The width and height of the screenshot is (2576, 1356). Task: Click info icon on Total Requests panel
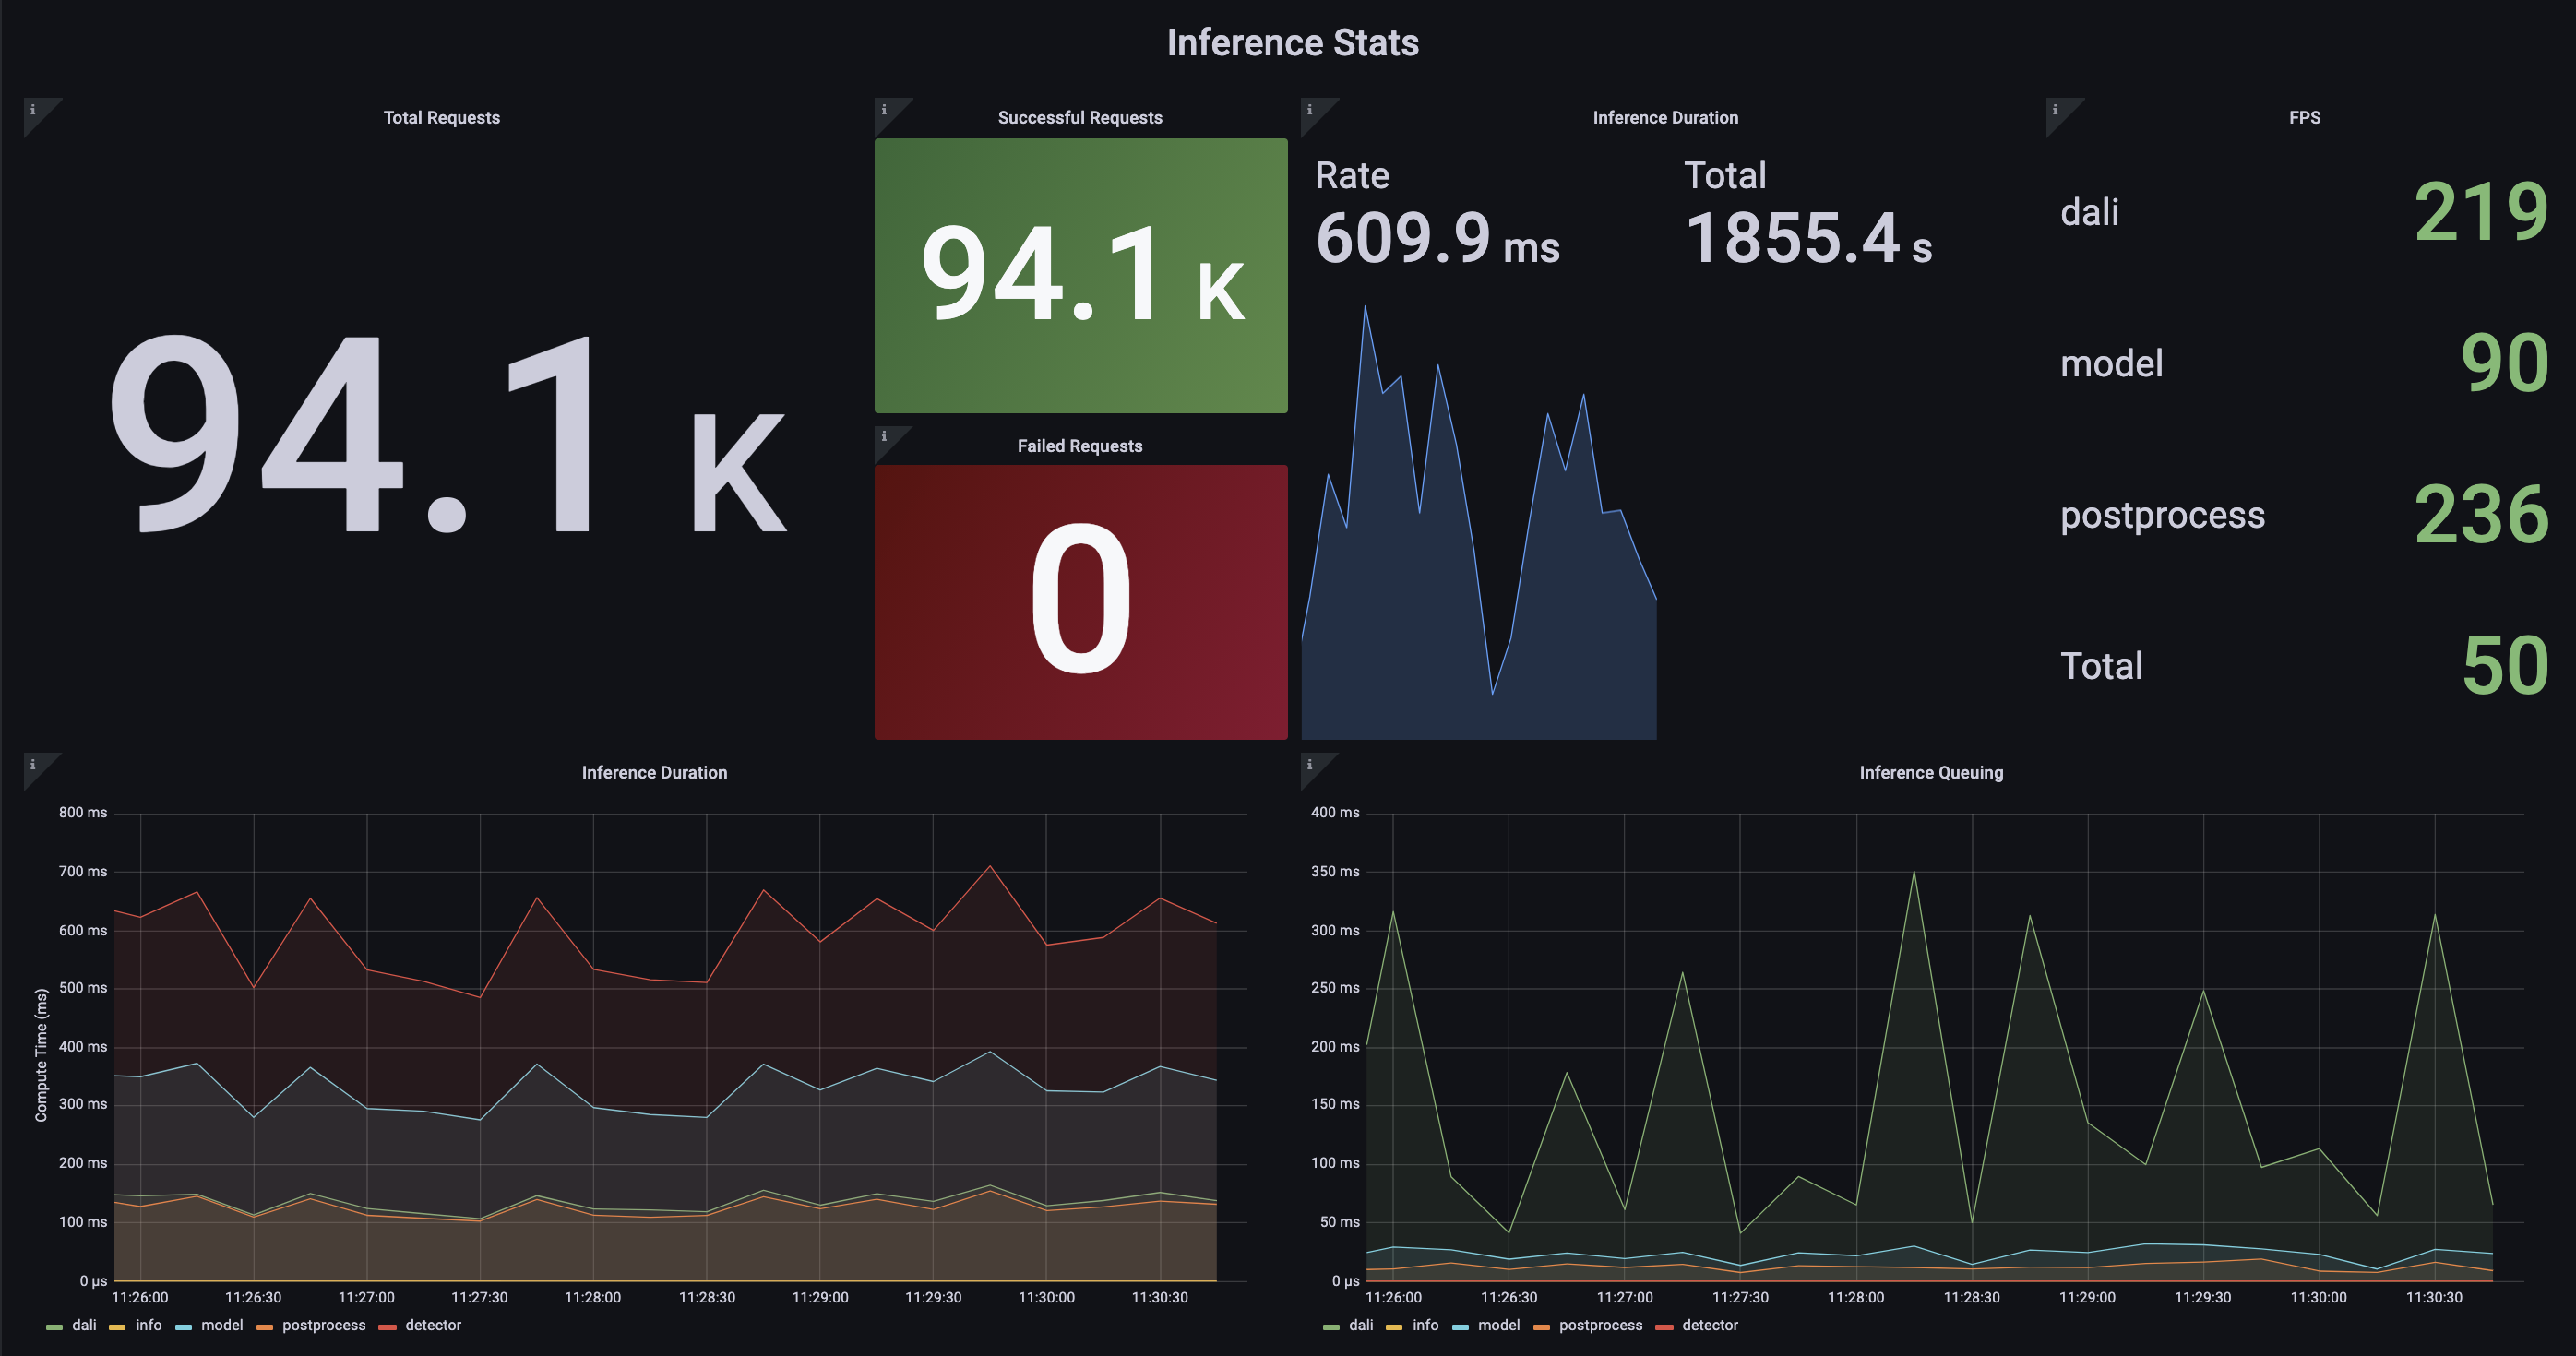tap(33, 110)
